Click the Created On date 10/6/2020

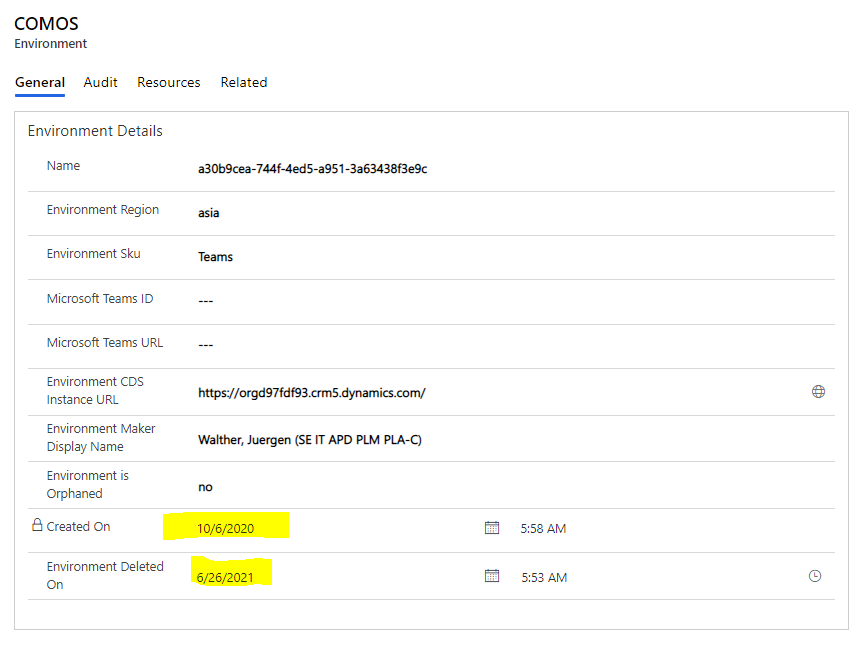(225, 529)
